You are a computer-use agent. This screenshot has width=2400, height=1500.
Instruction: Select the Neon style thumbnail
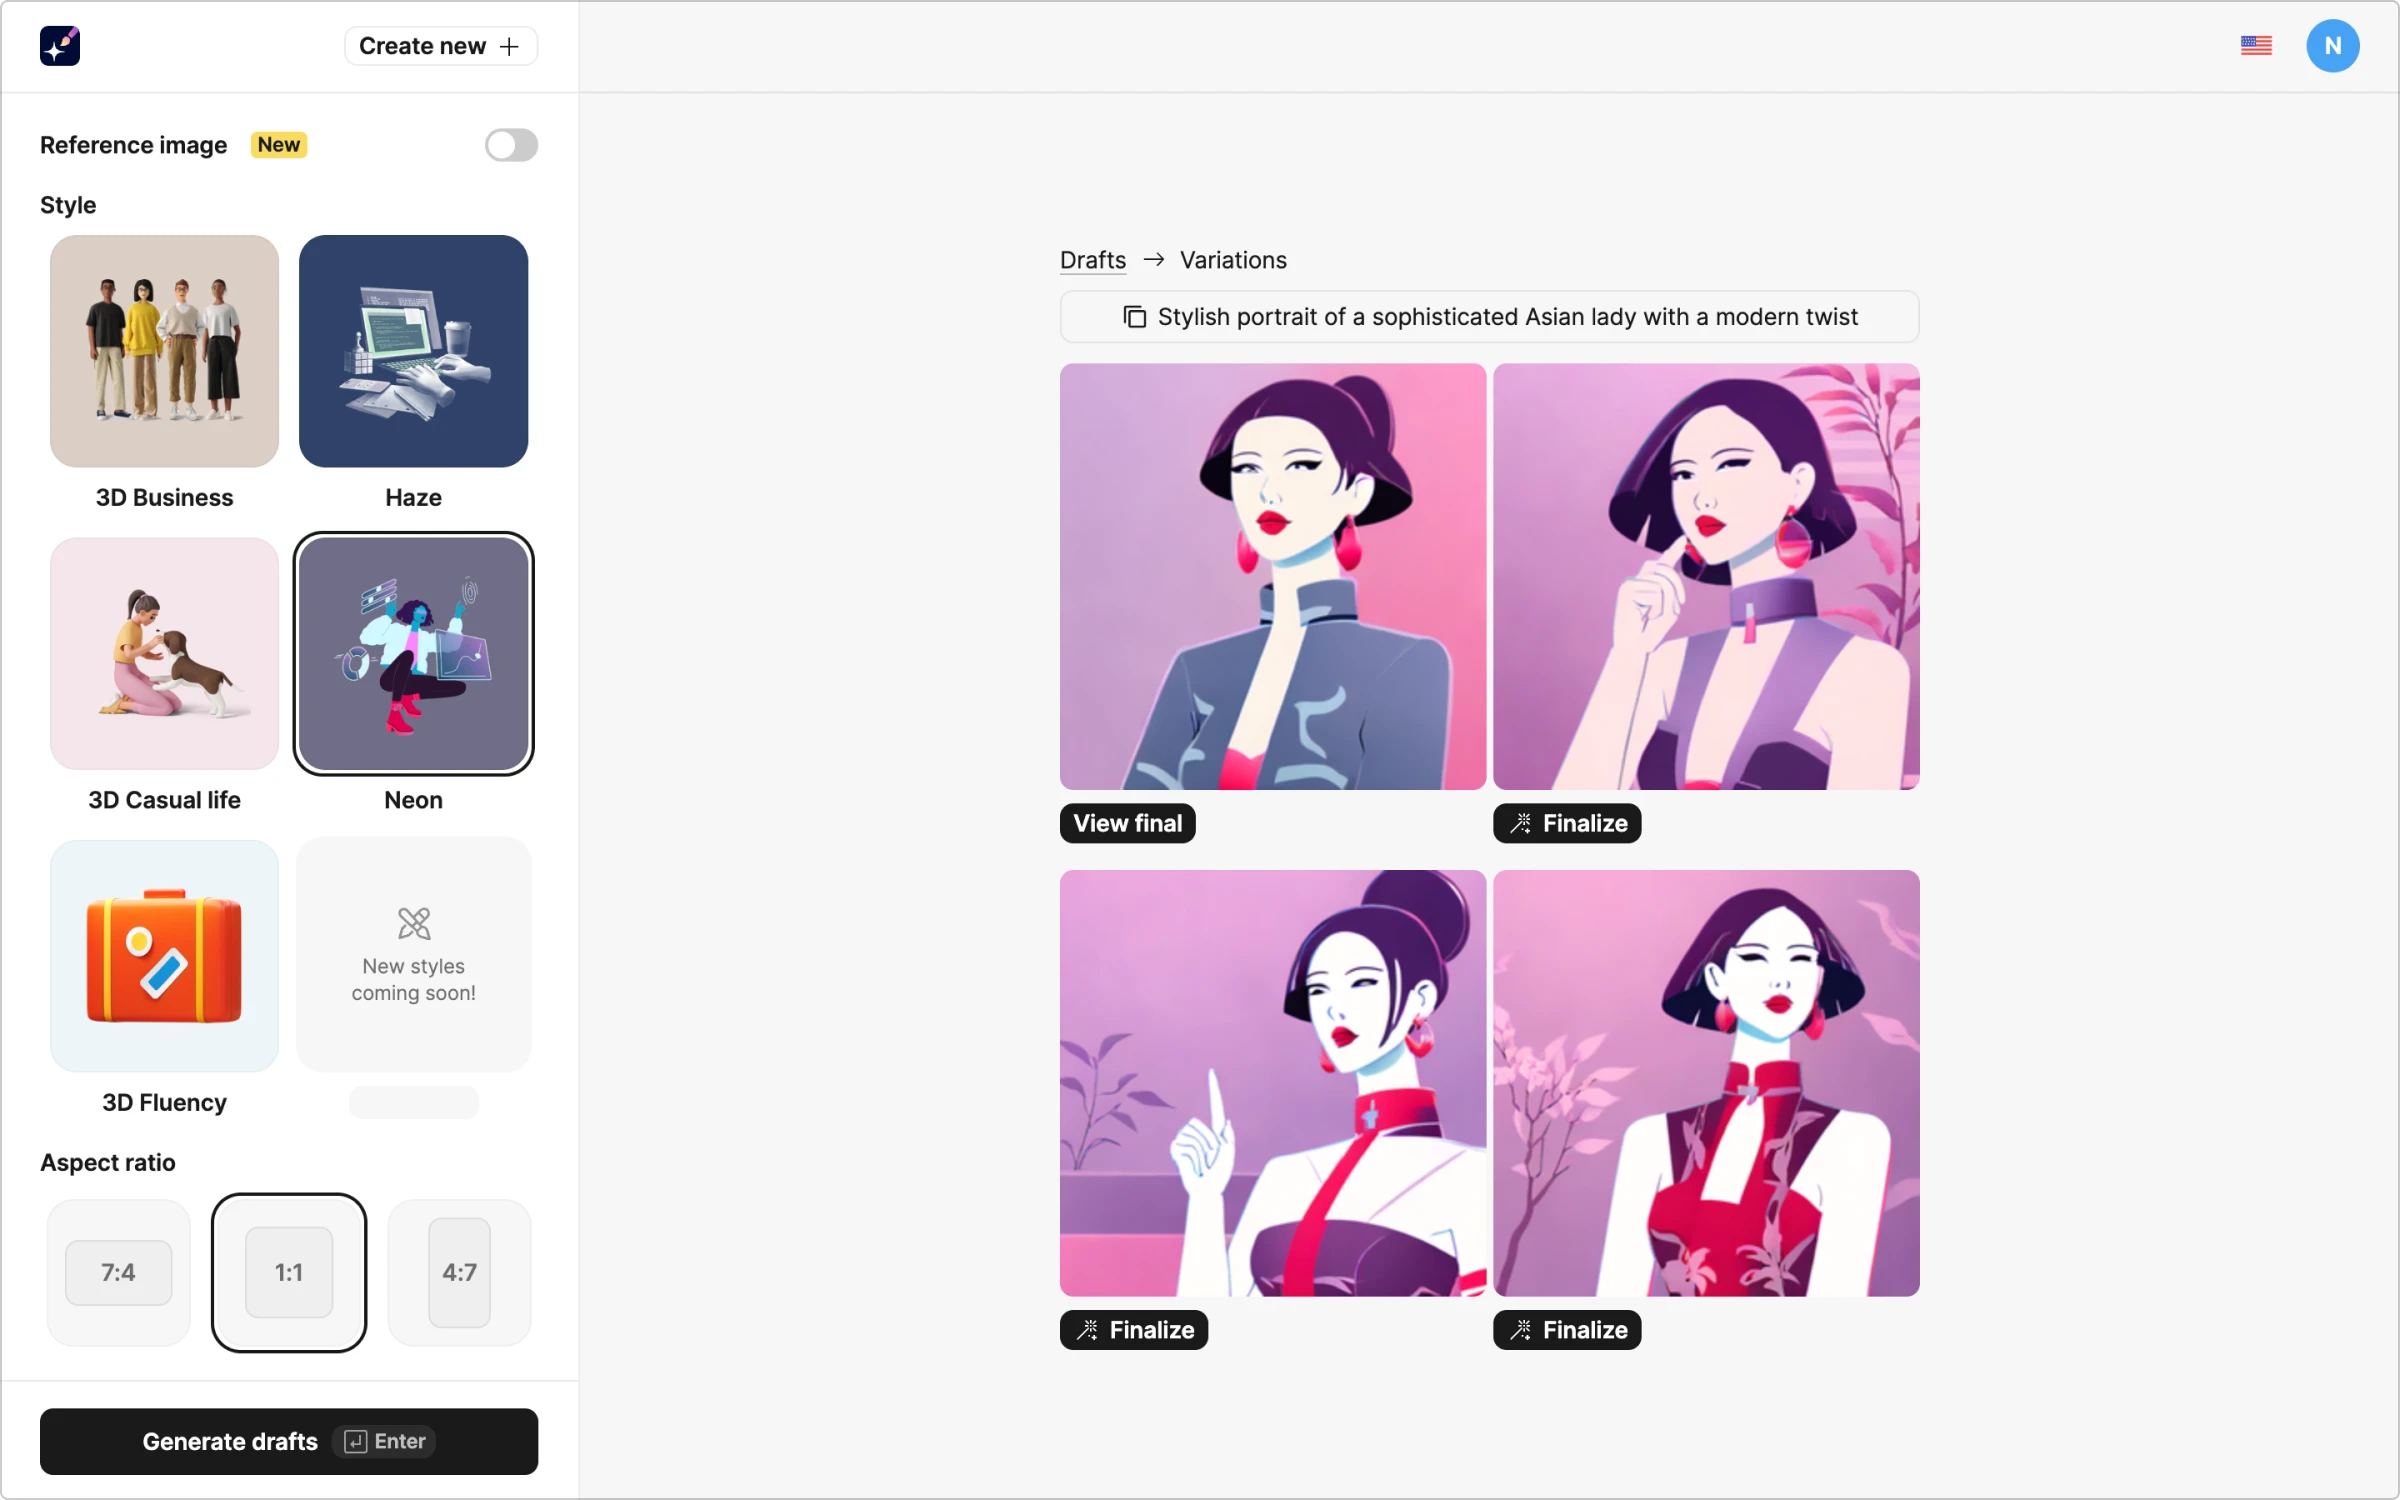413,653
